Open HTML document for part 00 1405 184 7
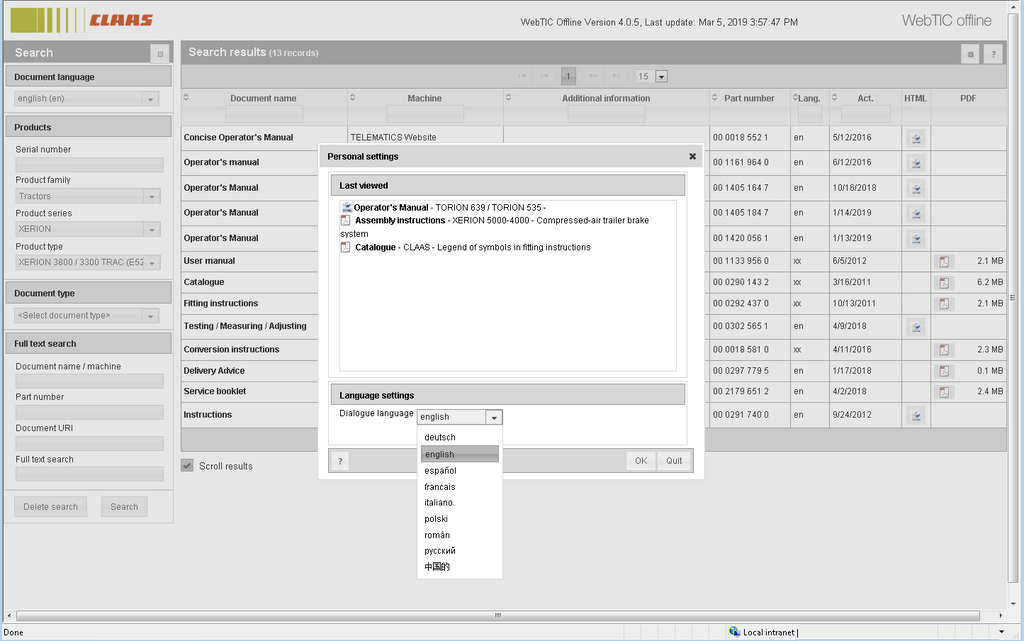The image size is (1024, 641). click(916, 213)
